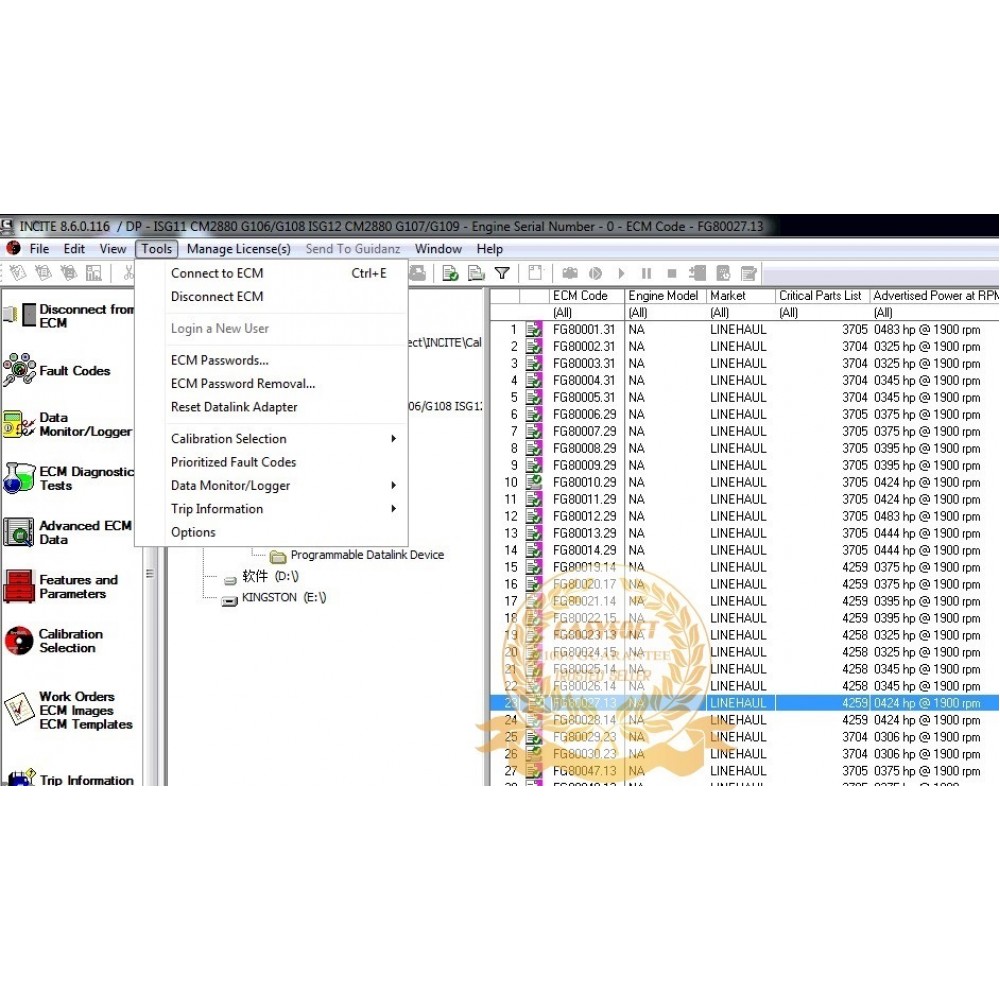Sort by Critical Parts List column header
Viewport: 1000px width, 1000px height.
pyautogui.click(x=823, y=296)
